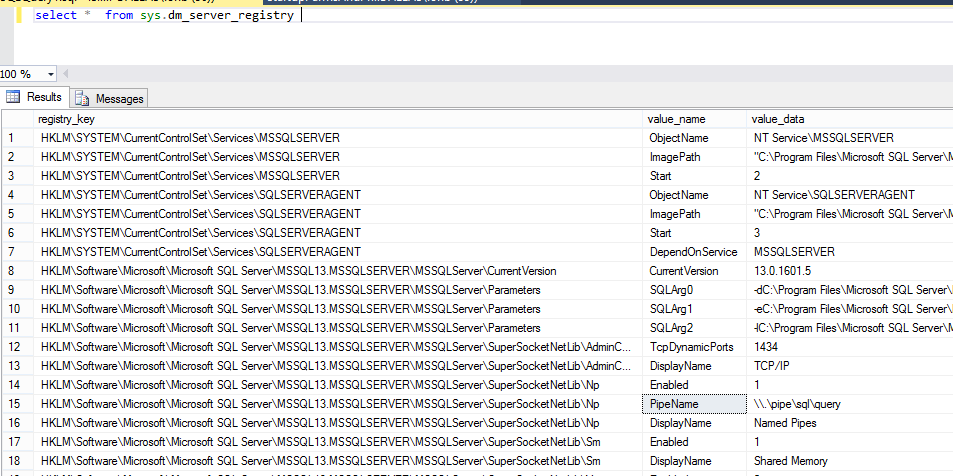Viewport: 953px width, 476px height.
Task: Select row header number 15
Action: tap(17, 404)
